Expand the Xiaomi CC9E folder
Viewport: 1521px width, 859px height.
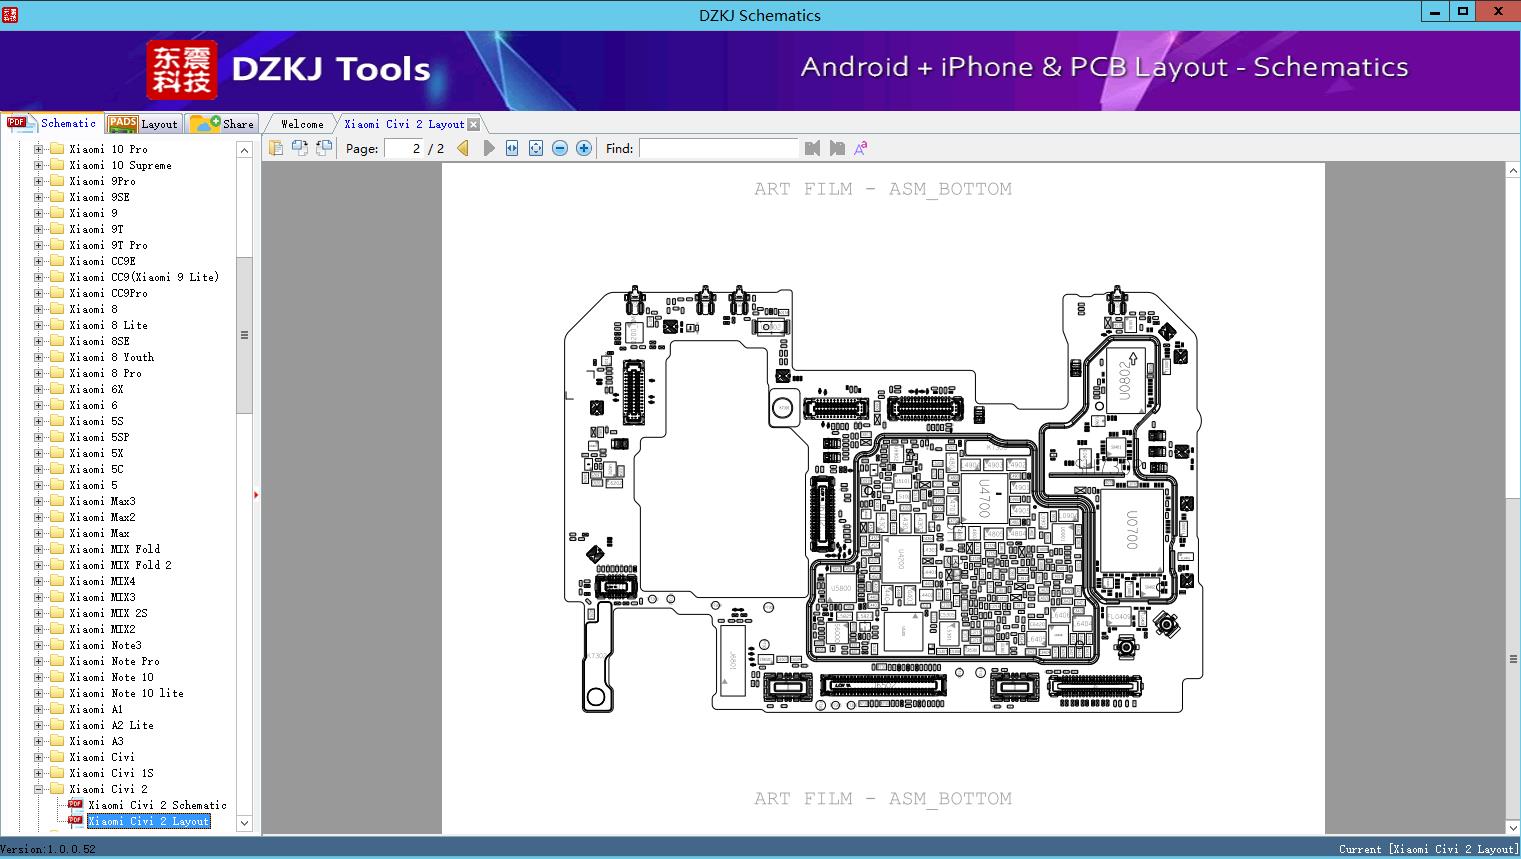coord(38,261)
